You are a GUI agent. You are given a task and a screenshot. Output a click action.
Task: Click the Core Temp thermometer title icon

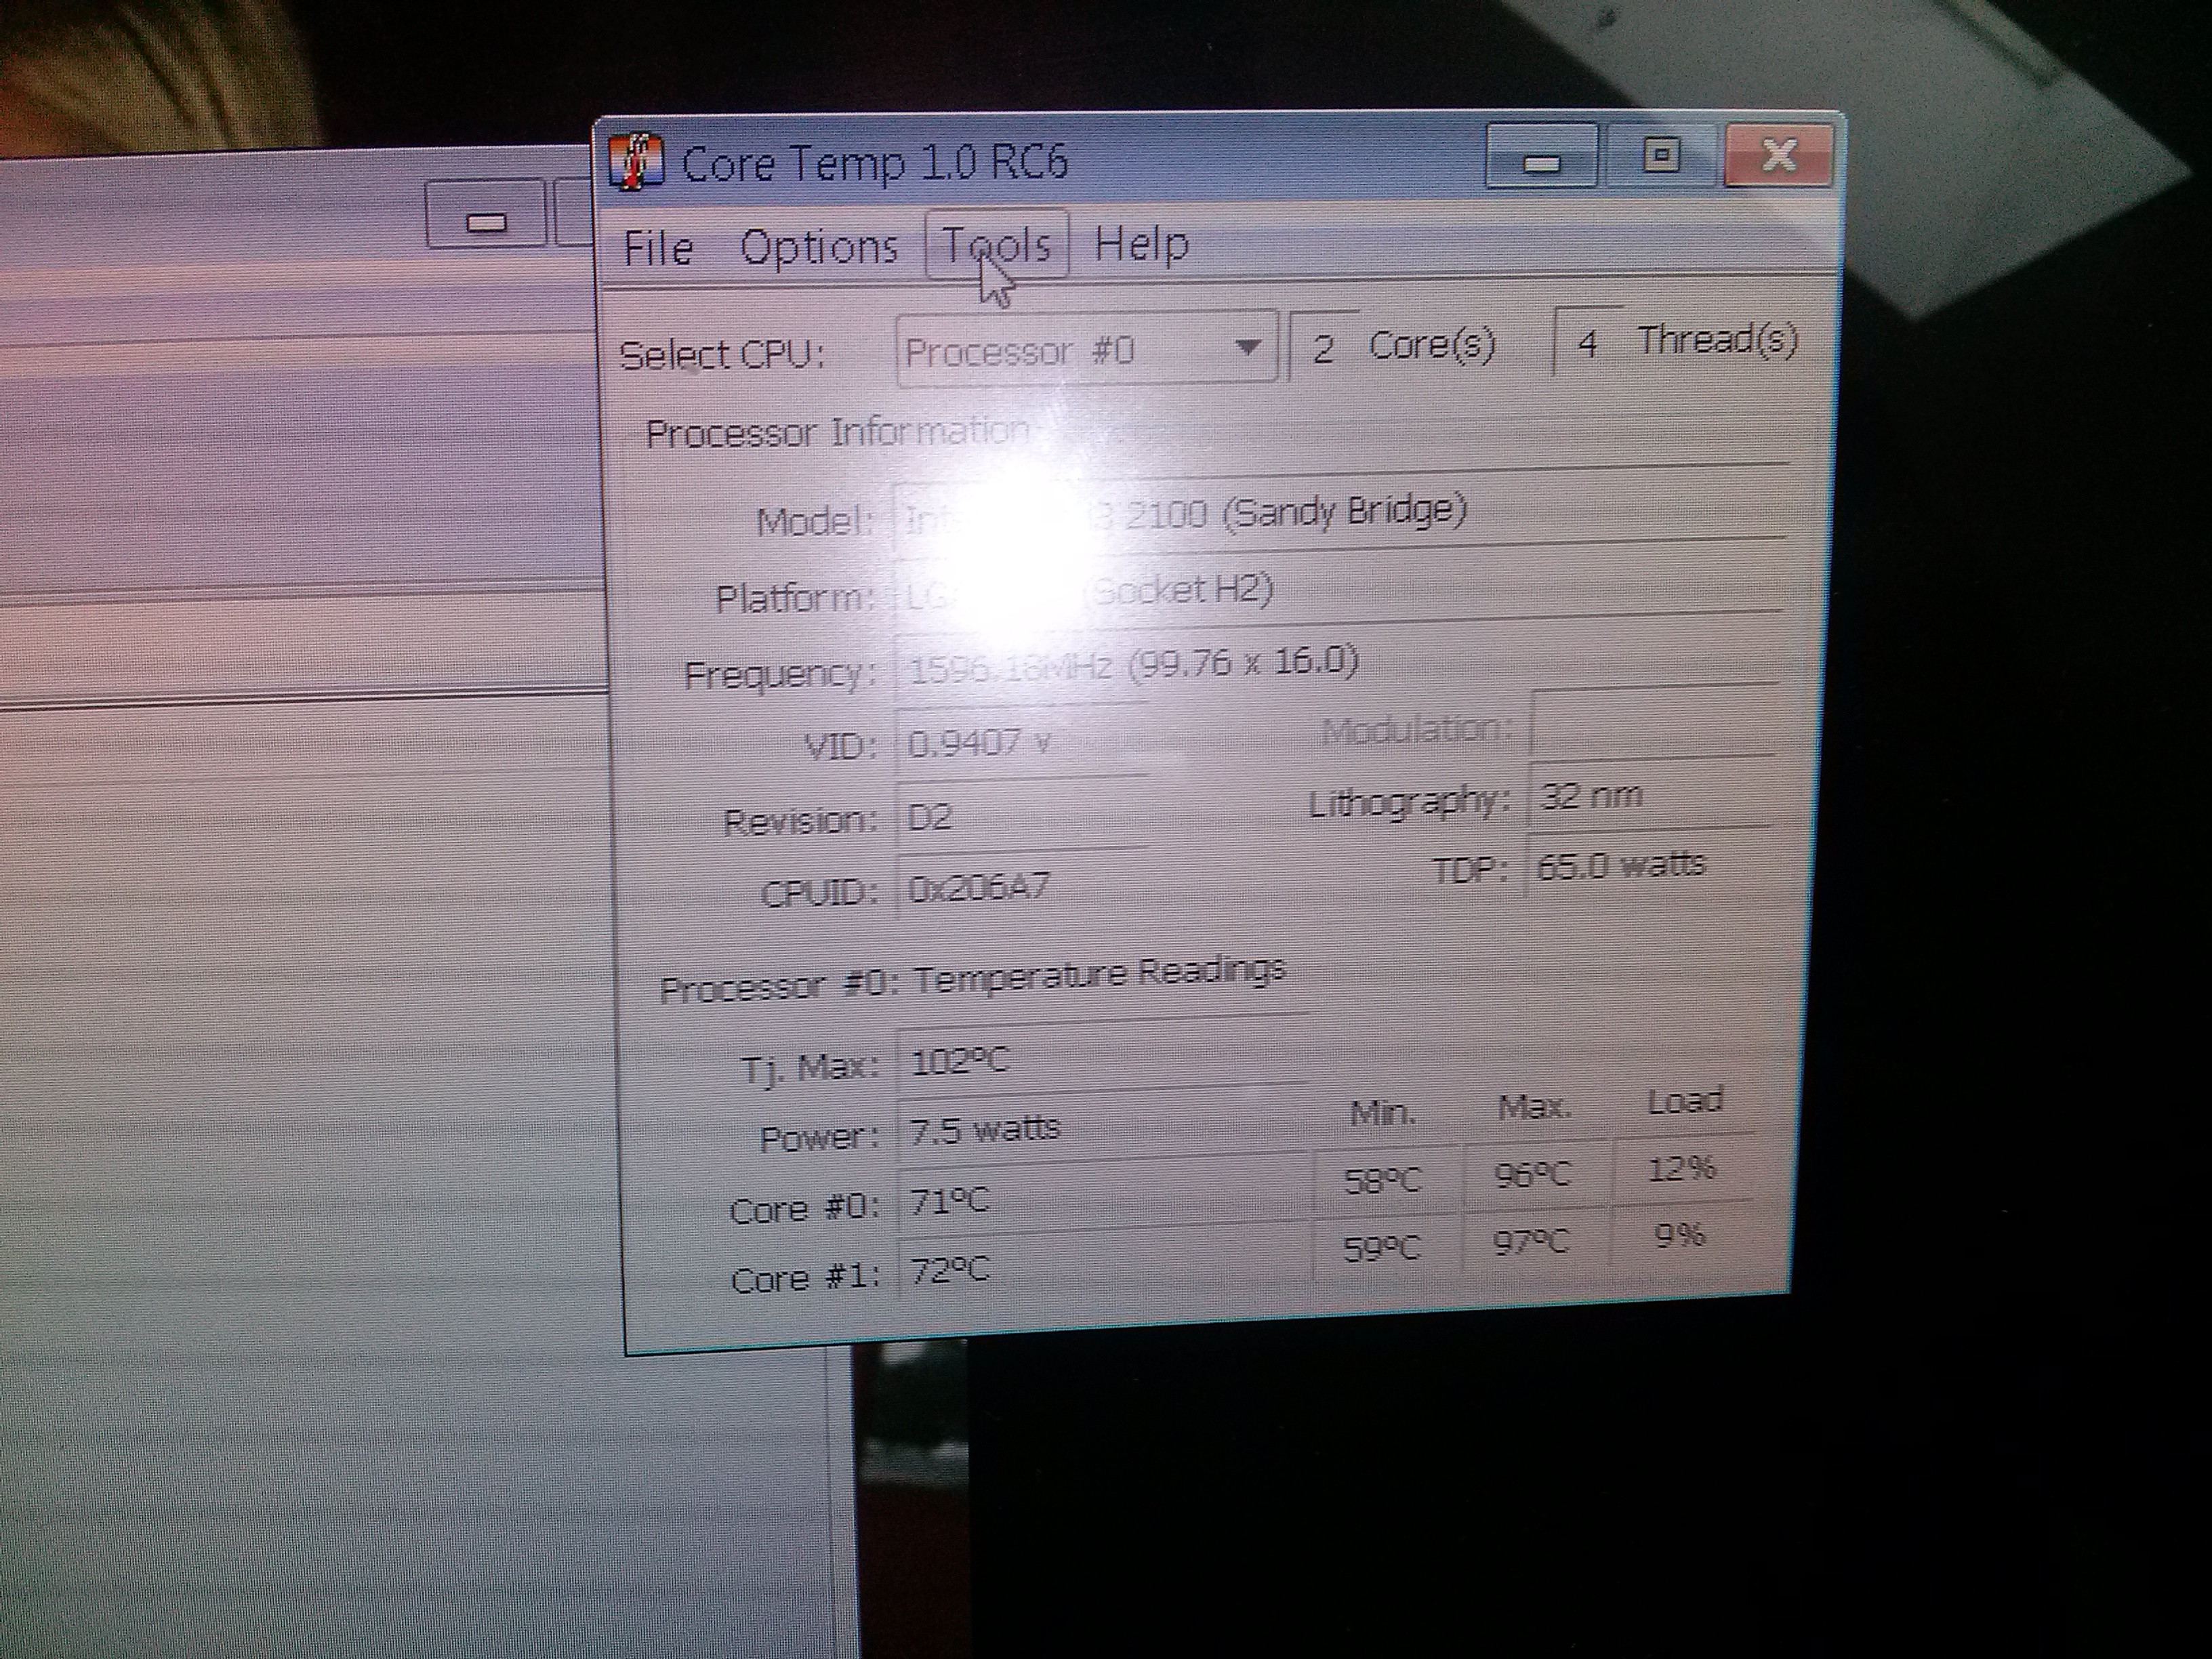[x=635, y=162]
